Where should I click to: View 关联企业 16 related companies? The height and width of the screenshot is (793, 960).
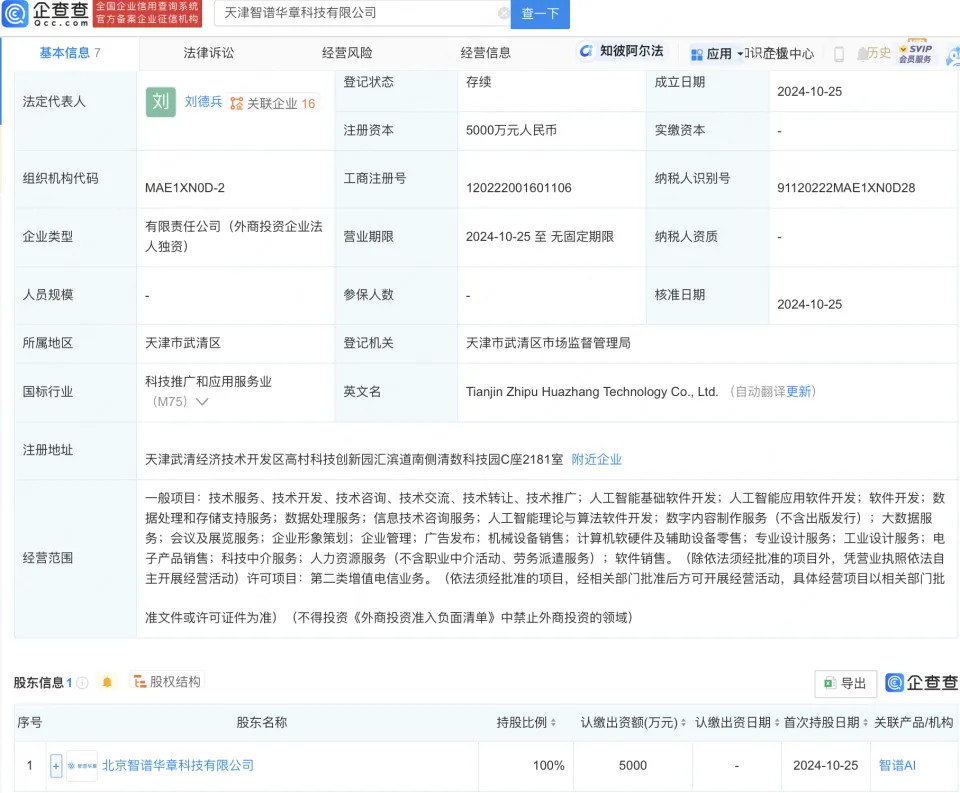click(273, 103)
